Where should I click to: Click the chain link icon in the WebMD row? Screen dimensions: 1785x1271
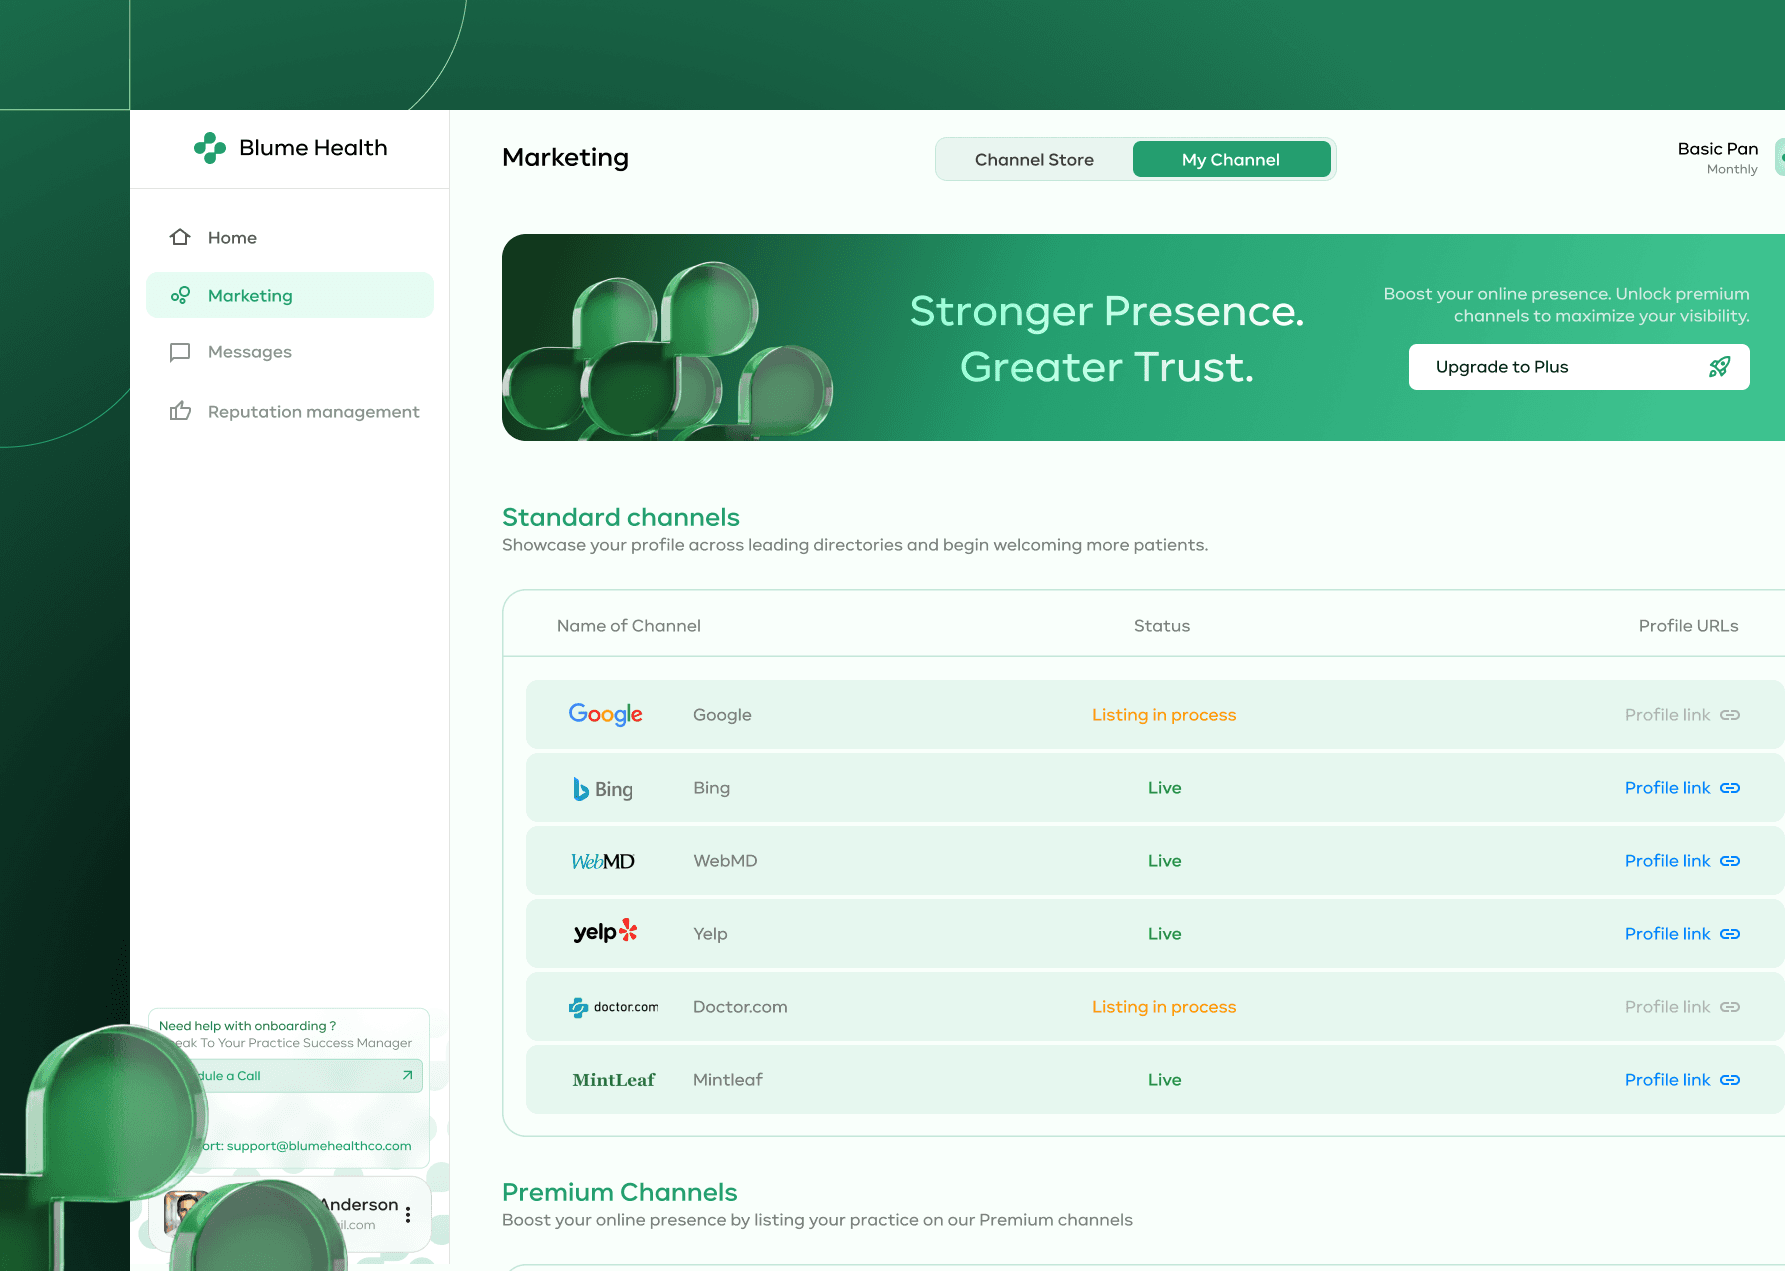(1730, 861)
